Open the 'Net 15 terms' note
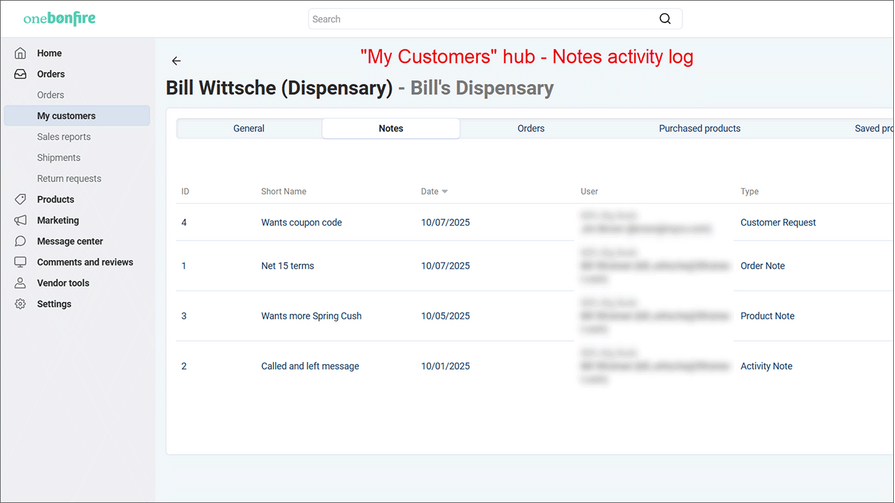The width and height of the screenshot is (895, 503). point(287,266)
